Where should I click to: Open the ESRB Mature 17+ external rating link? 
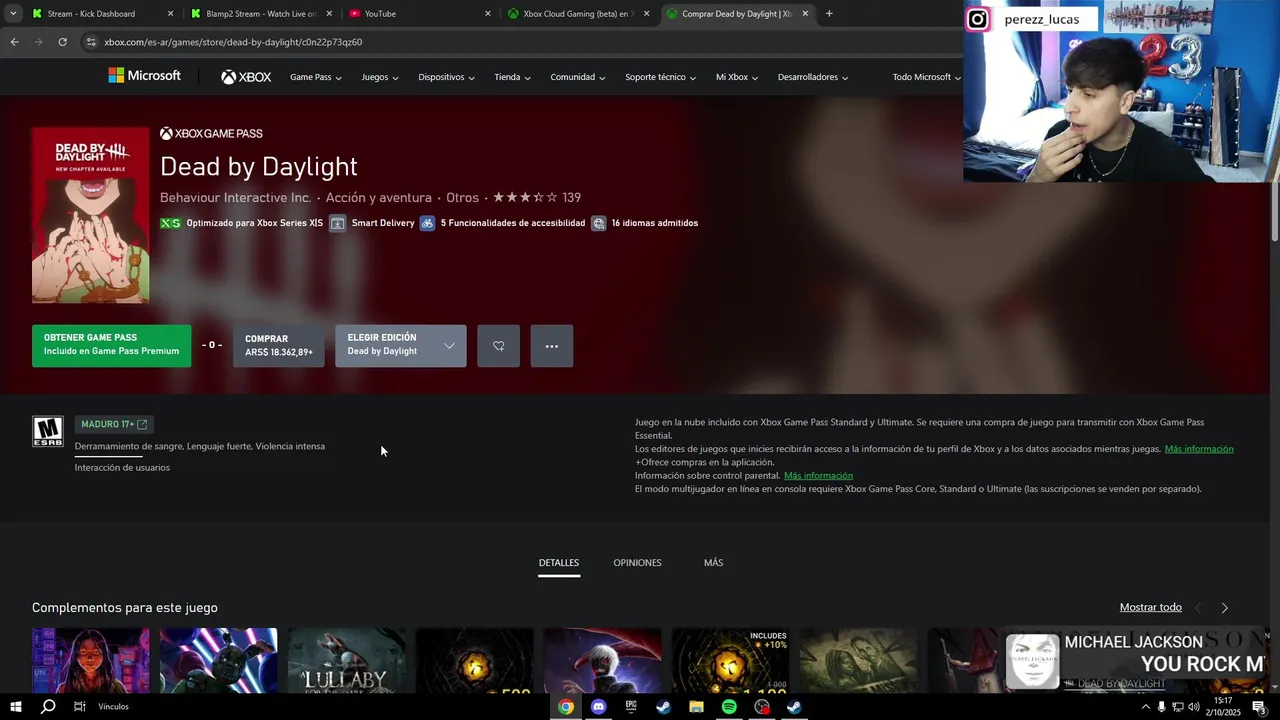click(x=114, y=424)
